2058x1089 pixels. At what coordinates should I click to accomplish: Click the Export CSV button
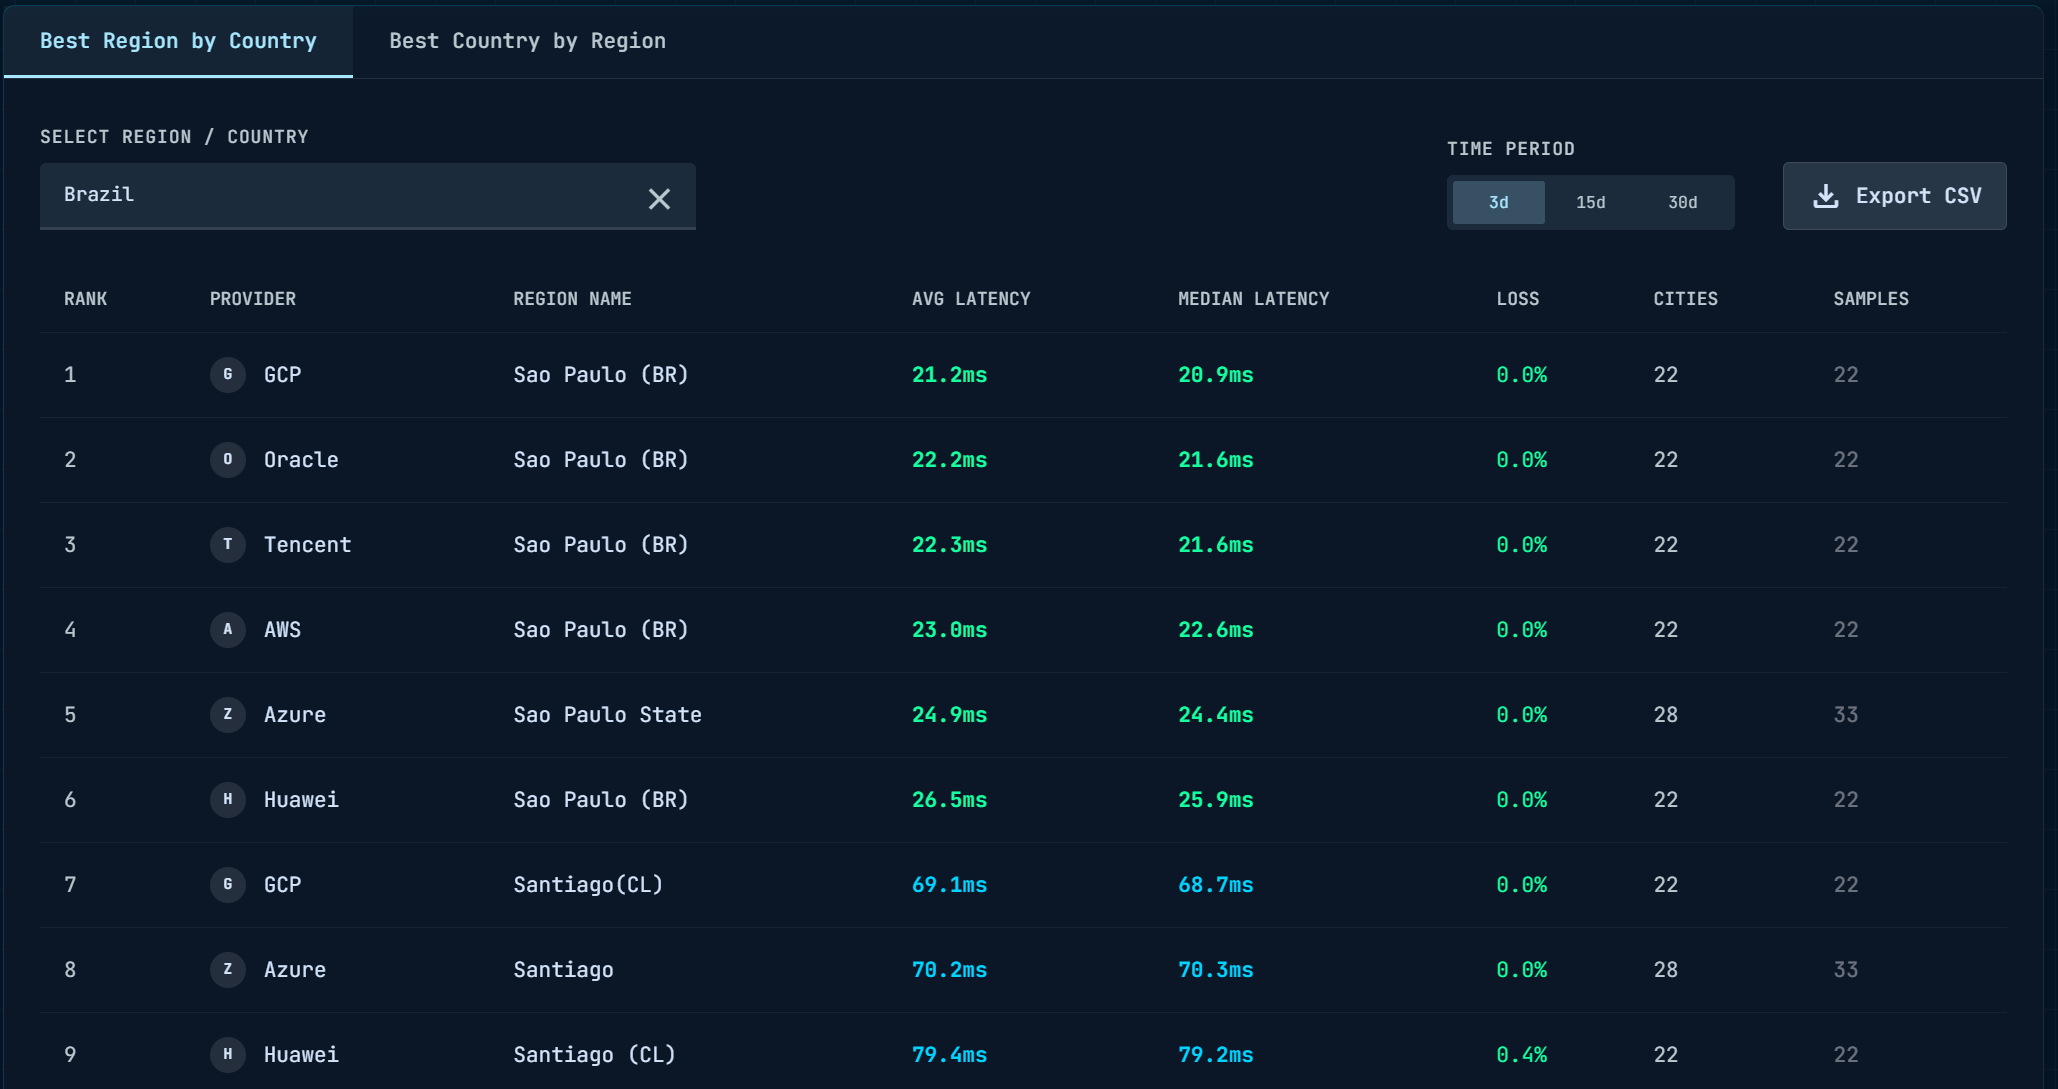pos(1894,196)
